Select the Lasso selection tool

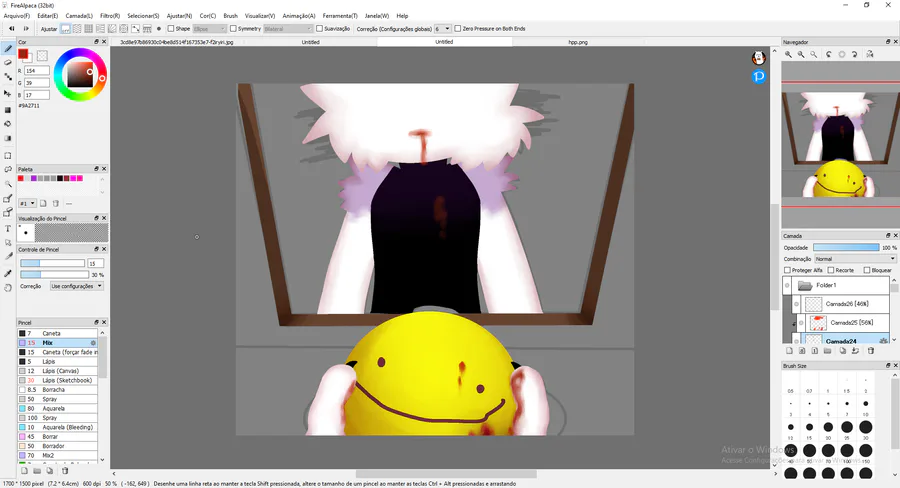pos(8,169)
